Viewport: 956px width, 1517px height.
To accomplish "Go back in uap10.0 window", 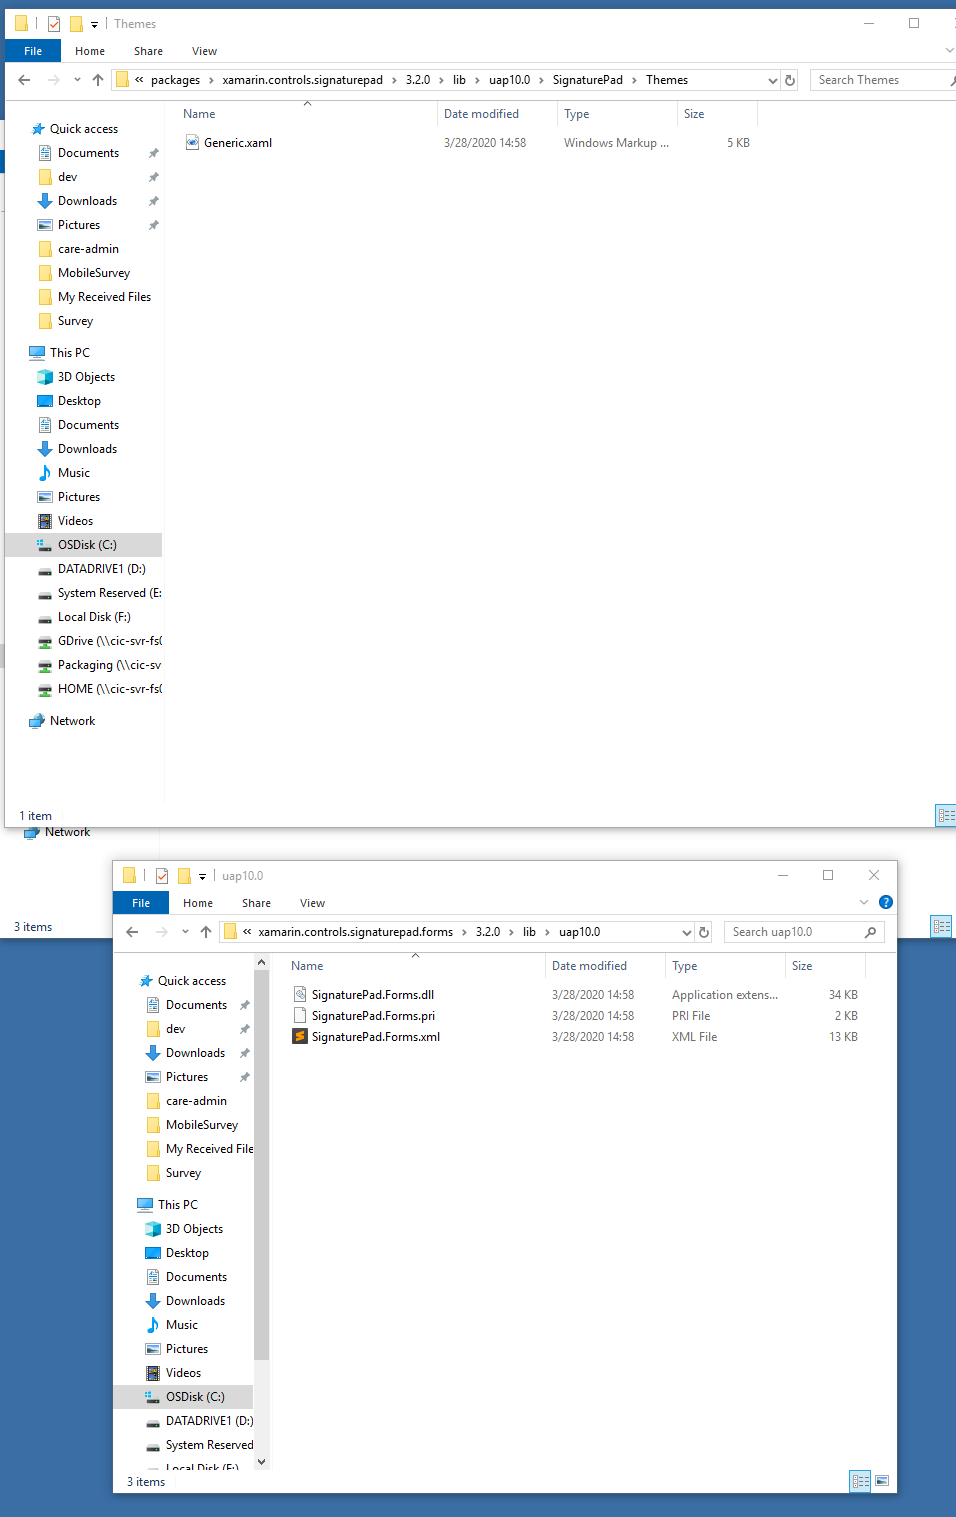I will pos(132,932).
